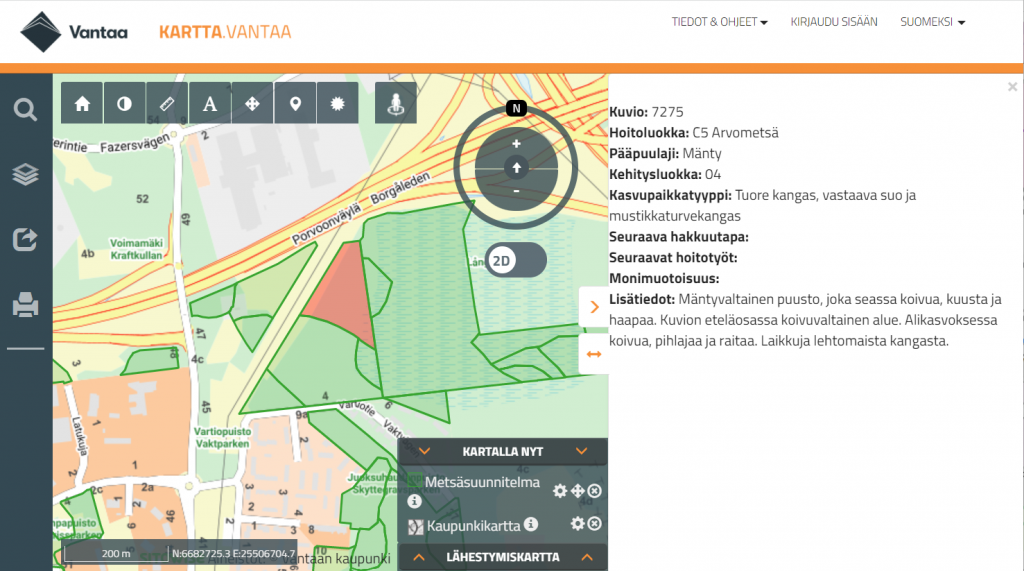Remove the Kaupunkikartta layer
Image resolution: width=1024 pixels, height=571 pixels.
[594, 523]
